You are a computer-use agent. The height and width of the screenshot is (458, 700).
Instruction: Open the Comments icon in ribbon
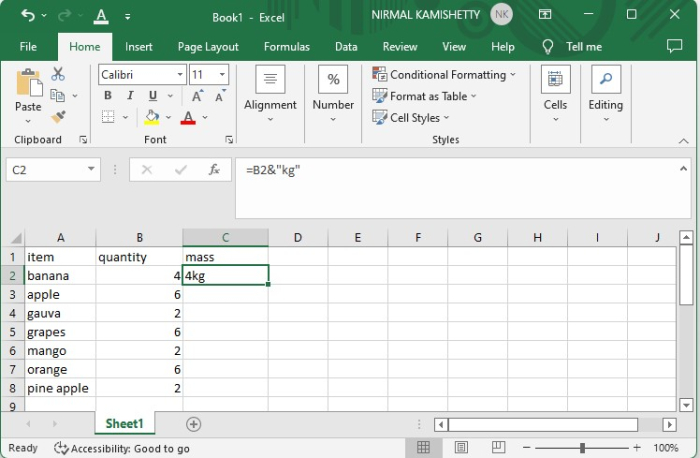[x=674, y=46]
